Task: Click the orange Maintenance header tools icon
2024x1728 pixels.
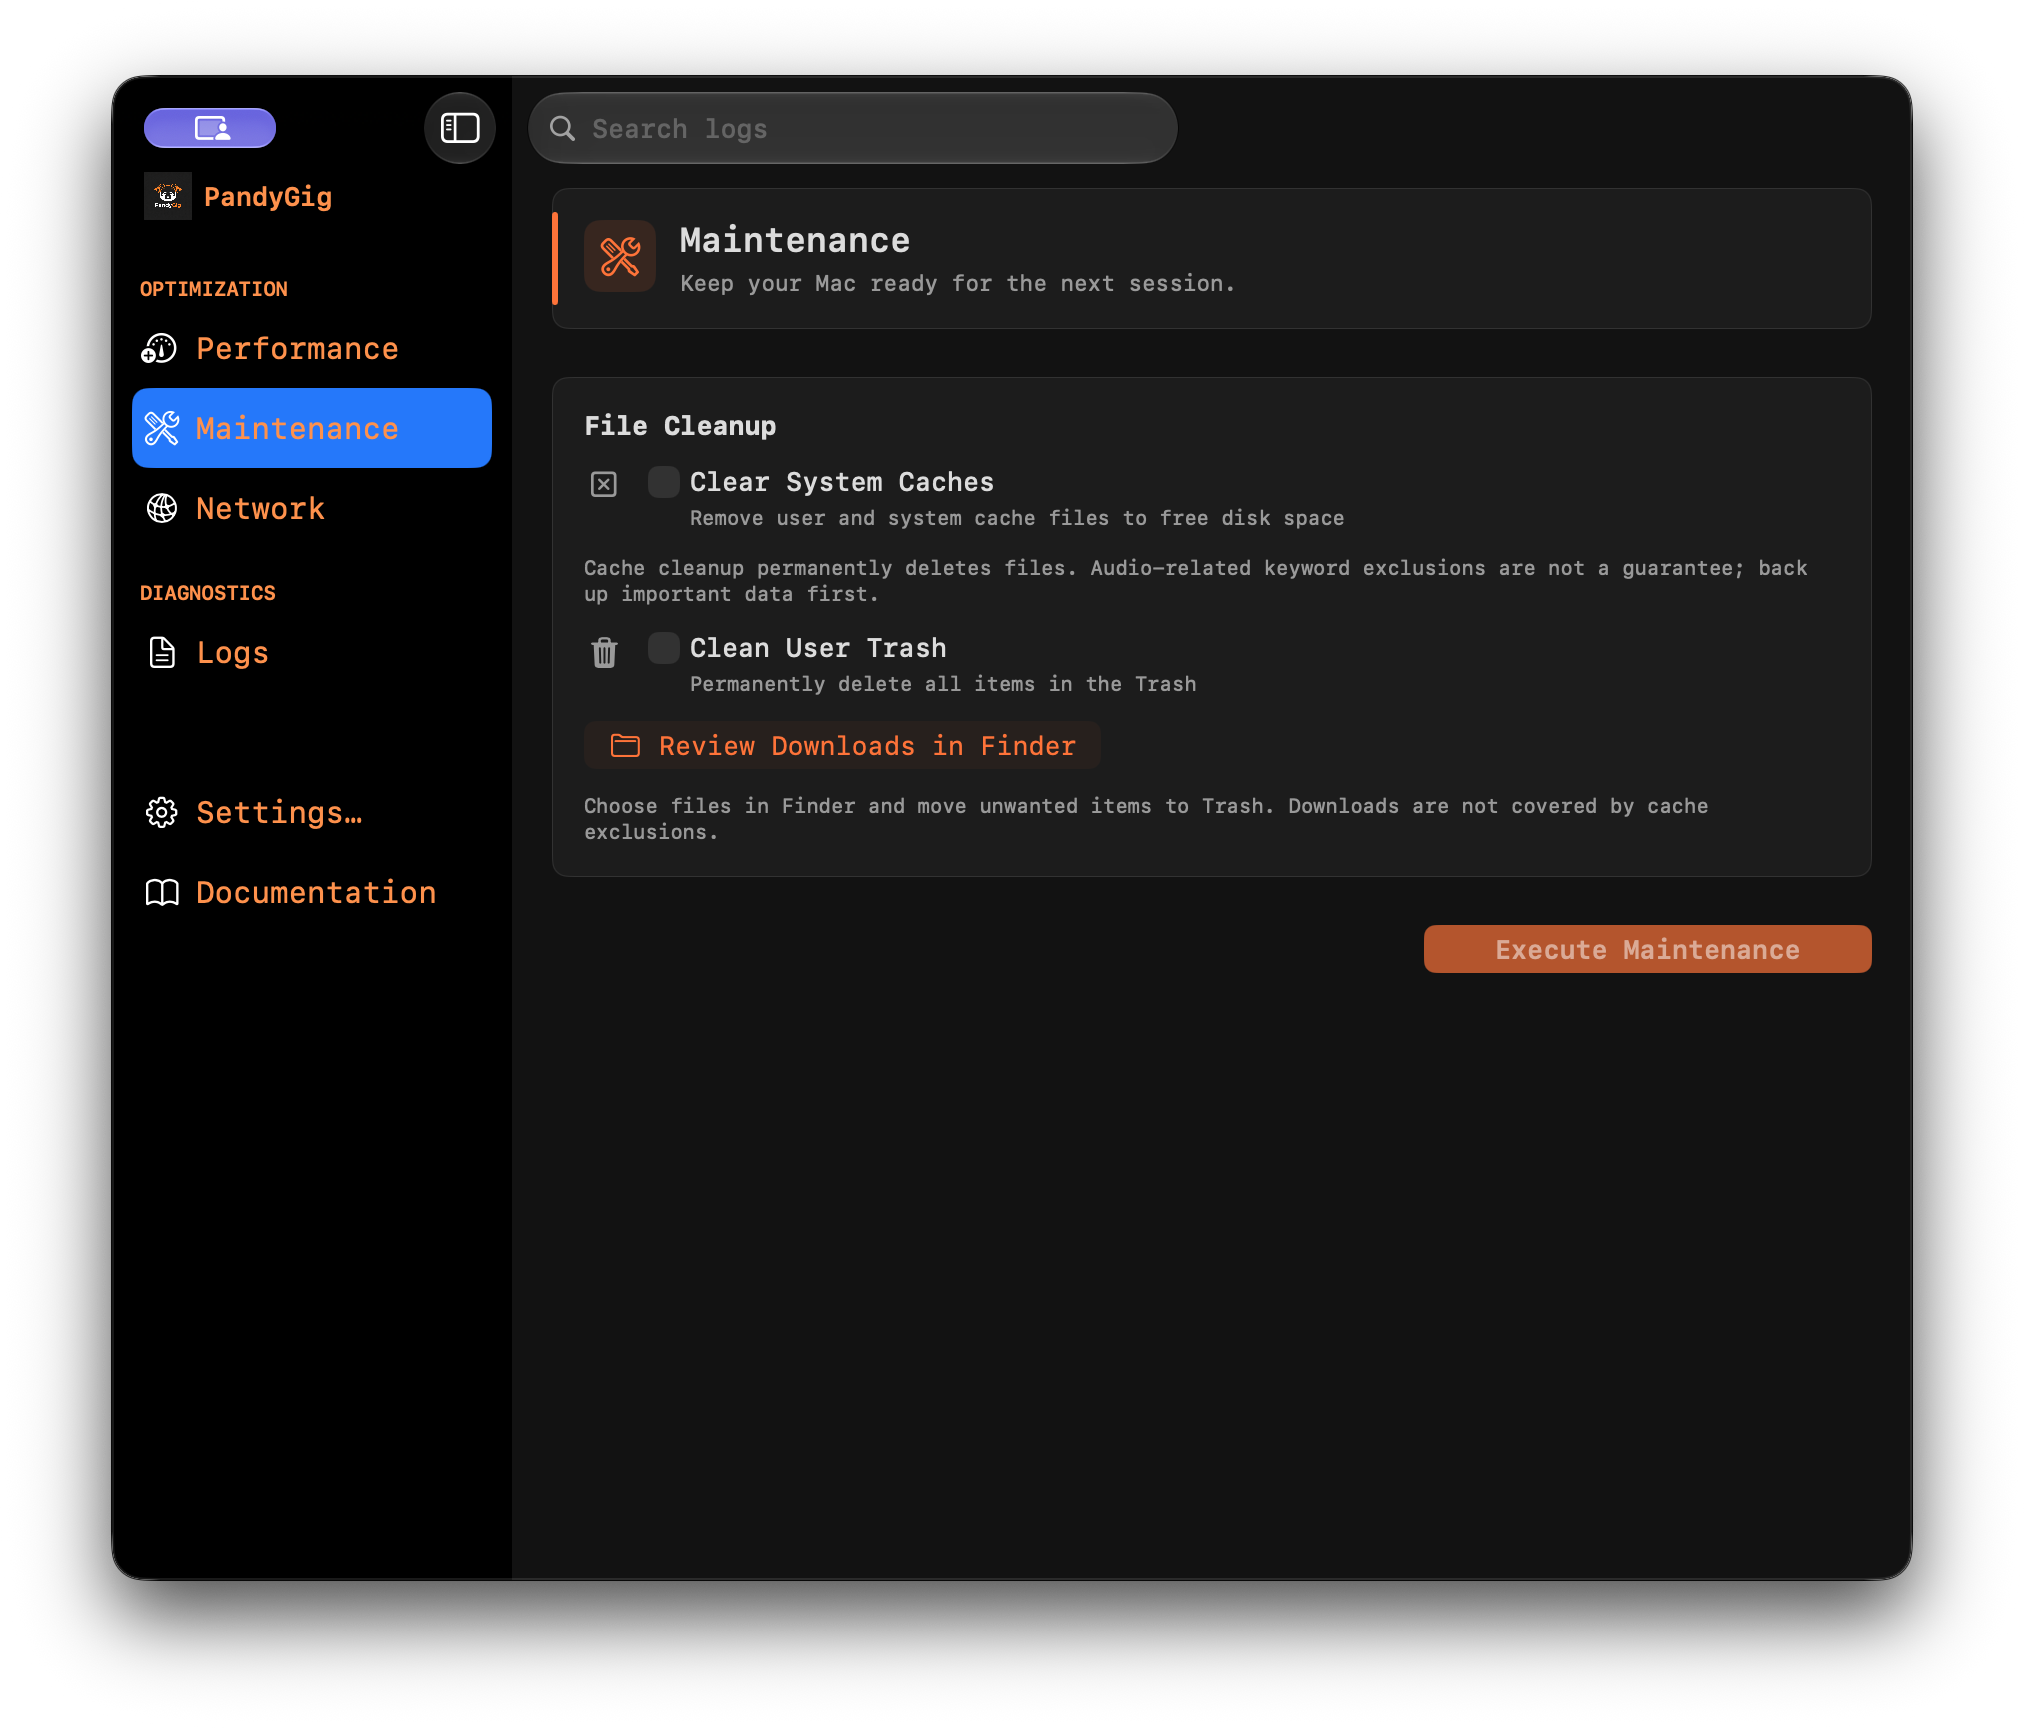Action: coord(620,256)
